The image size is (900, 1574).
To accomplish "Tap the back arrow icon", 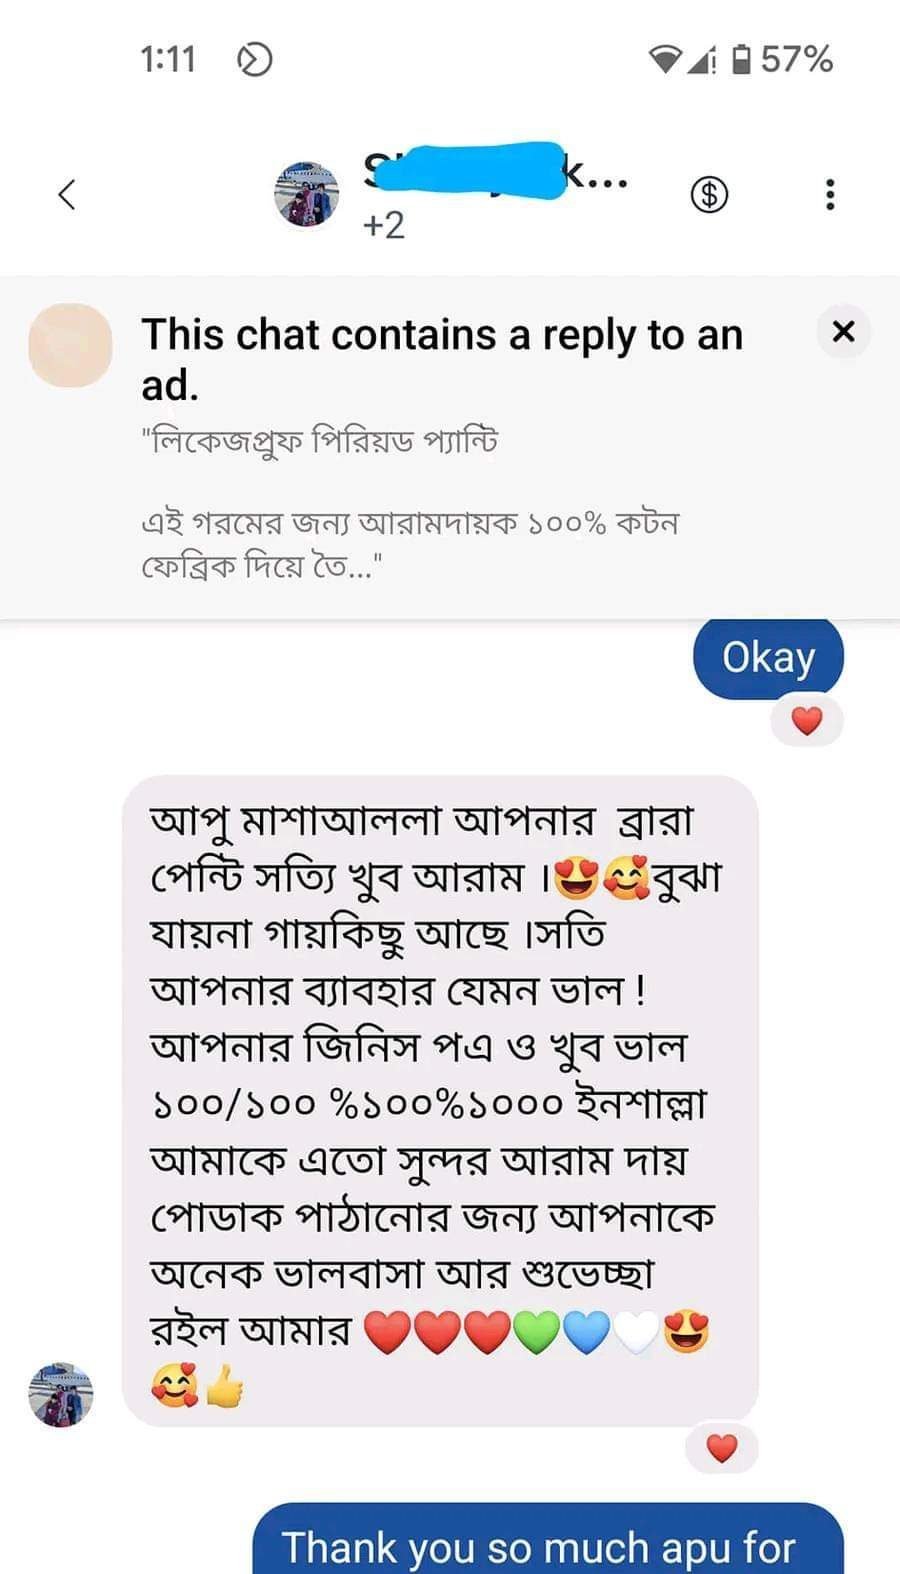I will tap(67, 194).
